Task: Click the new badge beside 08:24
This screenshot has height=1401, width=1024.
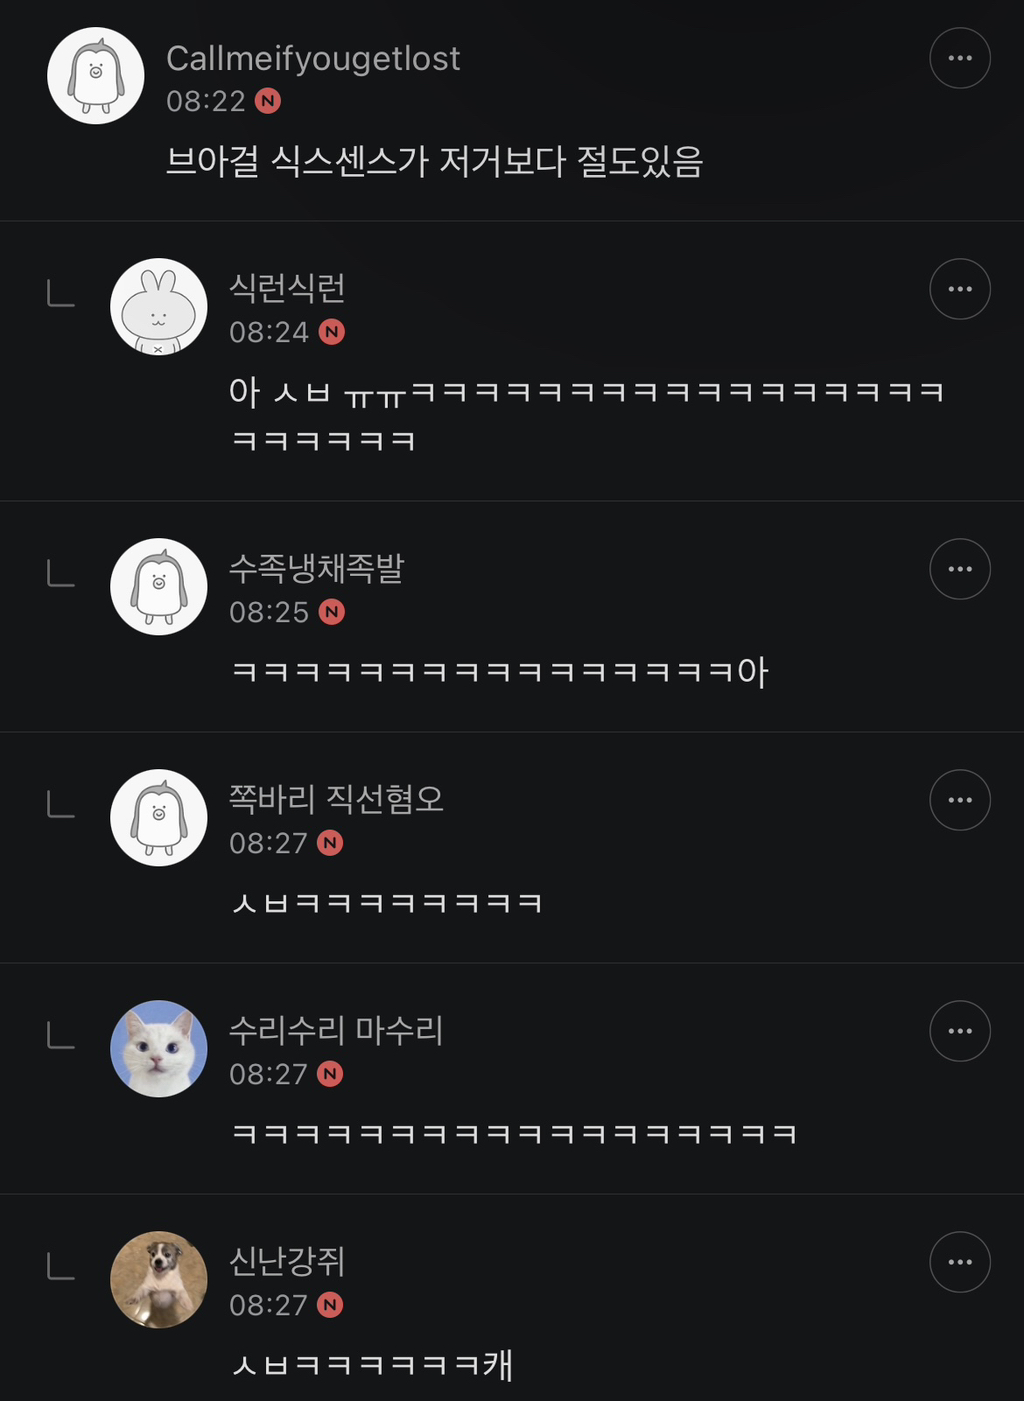Action: (x=331, y=332)
